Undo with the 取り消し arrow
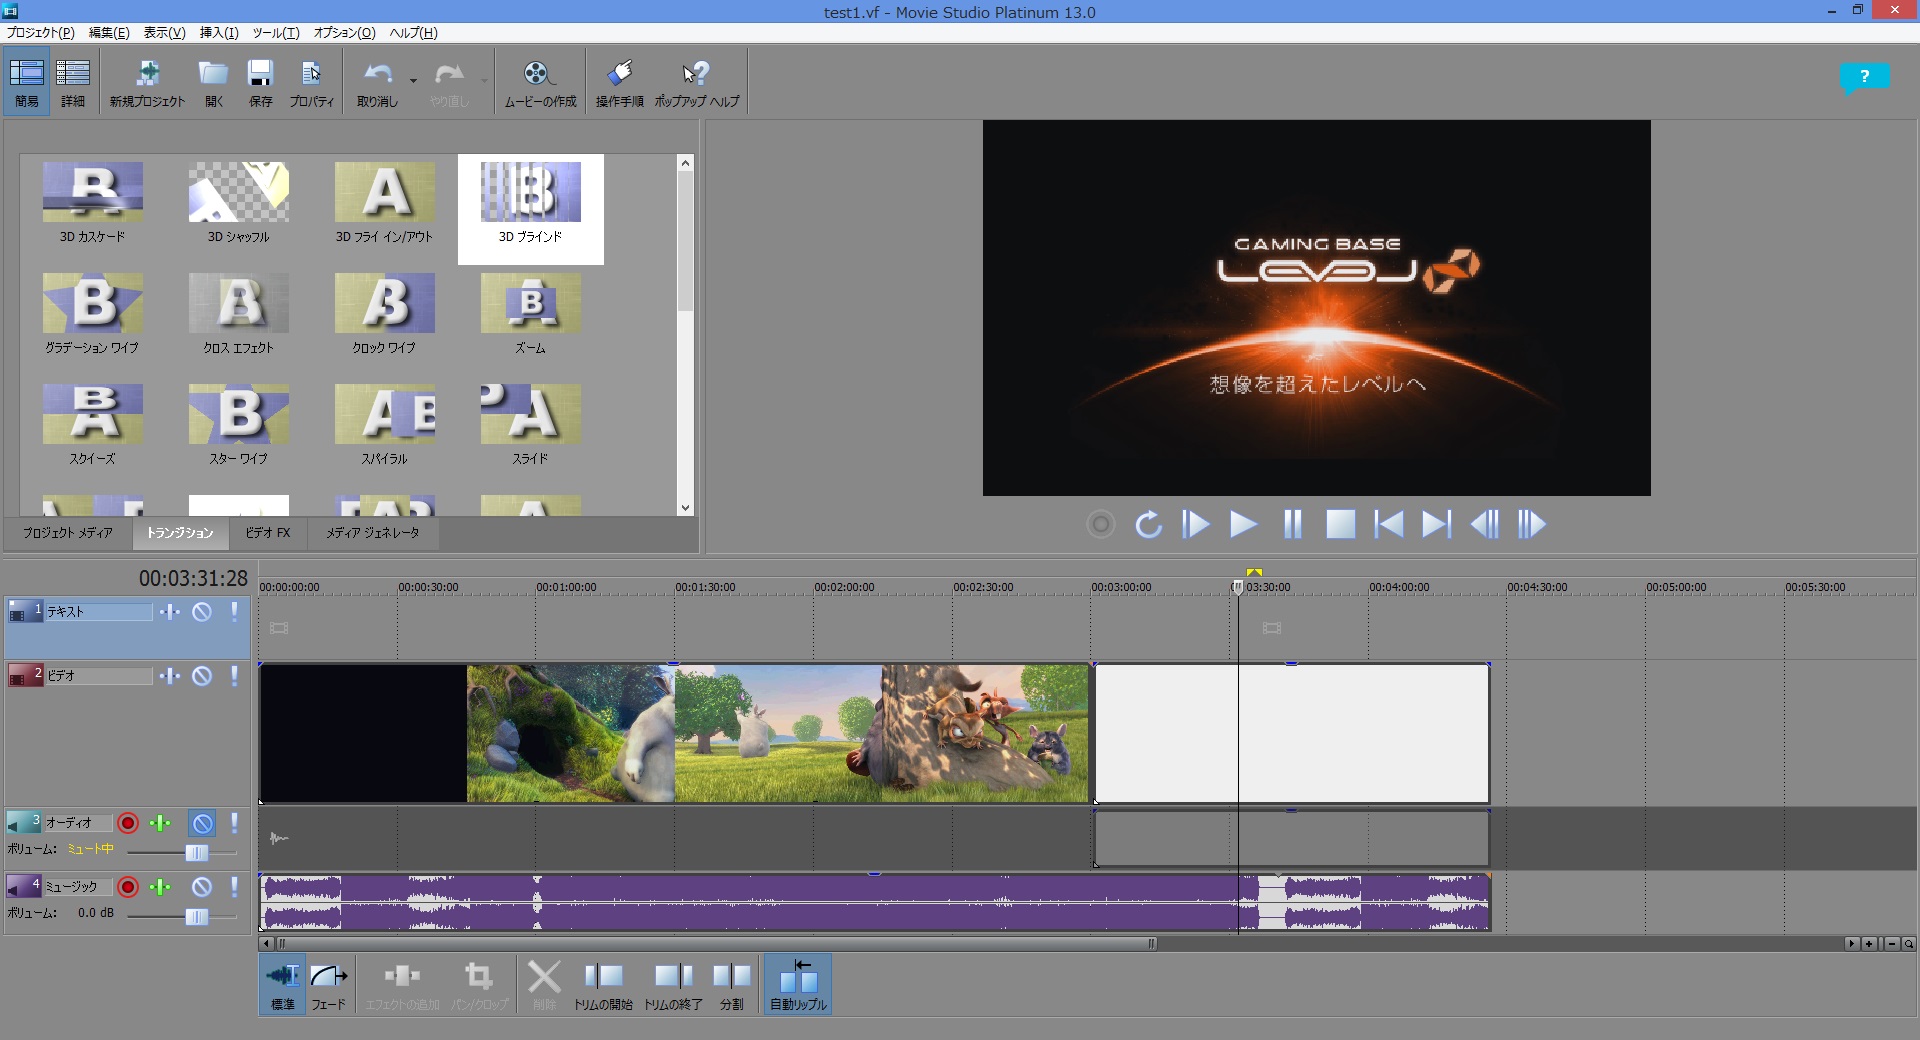1920x1040 pixels. coord(377,82)
